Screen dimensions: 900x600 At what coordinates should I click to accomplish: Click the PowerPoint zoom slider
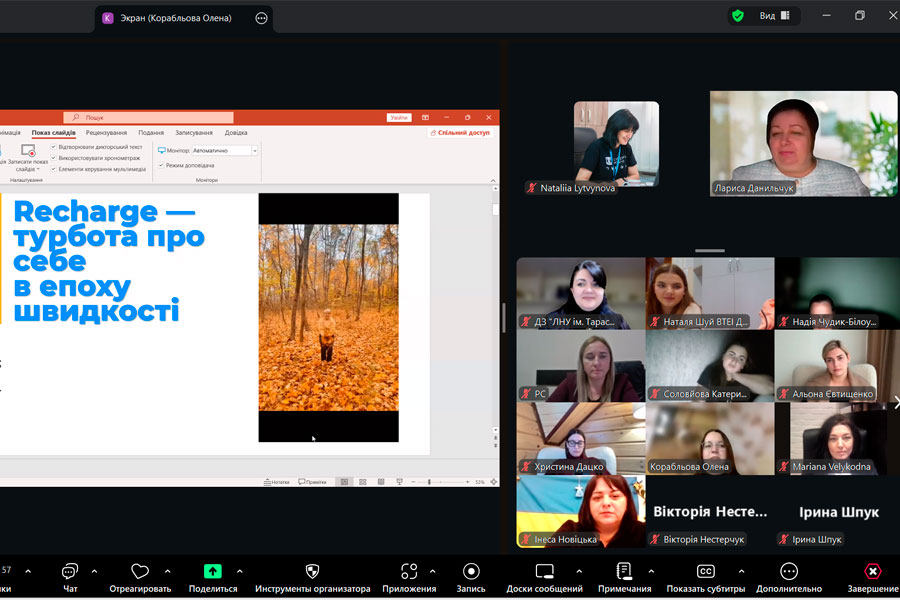click(429, 482)
